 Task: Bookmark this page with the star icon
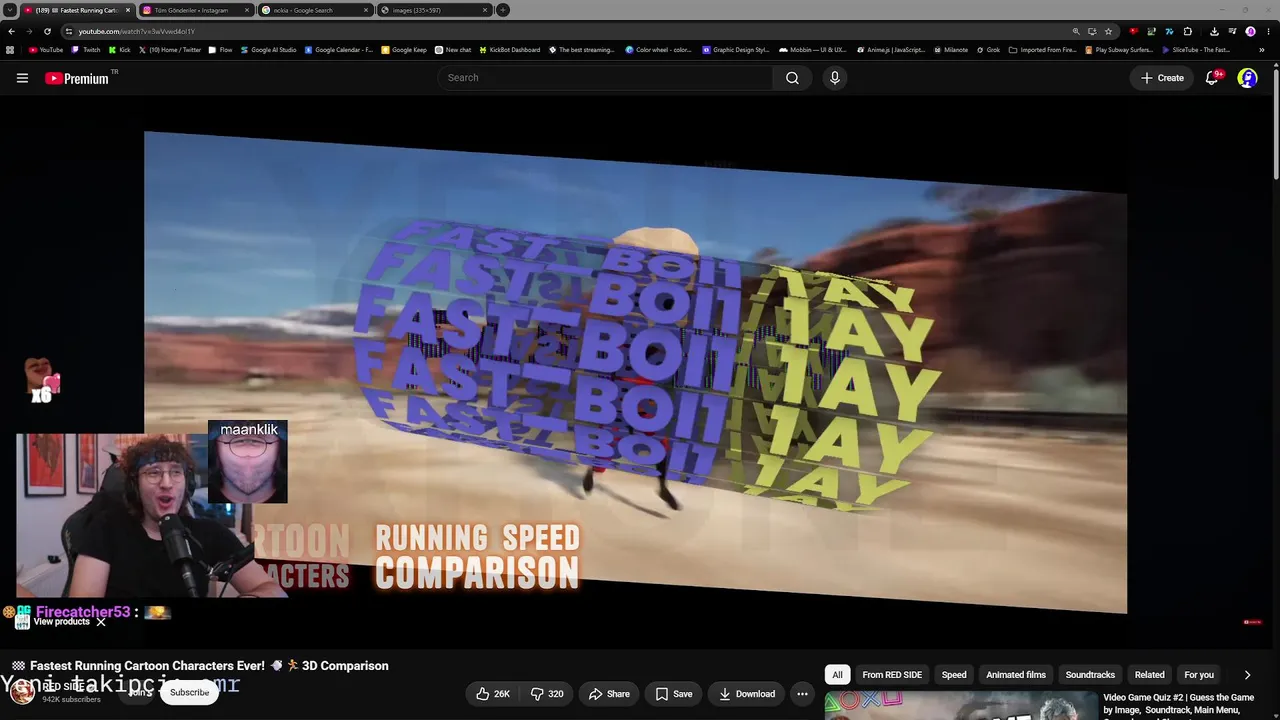coord(1108,31)
